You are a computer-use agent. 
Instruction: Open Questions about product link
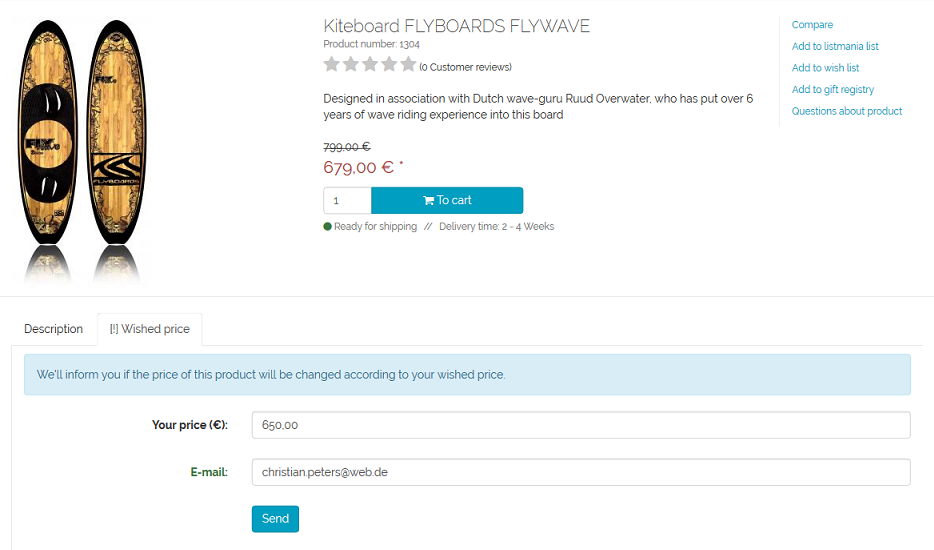pos(847,111)
